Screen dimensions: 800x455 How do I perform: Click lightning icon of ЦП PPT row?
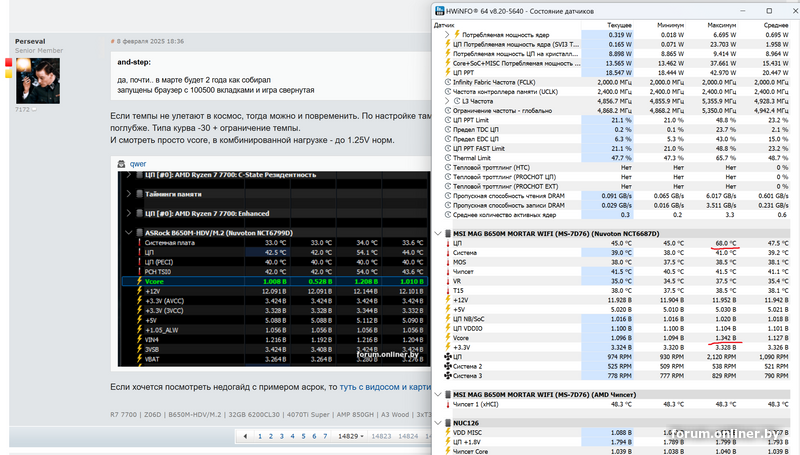448,72
